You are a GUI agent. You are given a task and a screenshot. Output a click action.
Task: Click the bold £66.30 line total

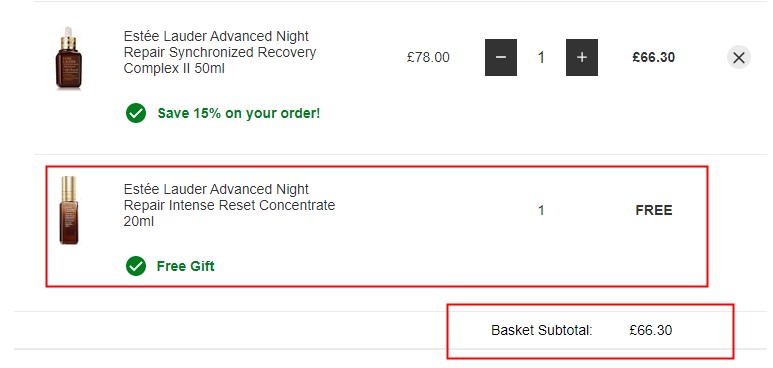[x=654, y=57]
